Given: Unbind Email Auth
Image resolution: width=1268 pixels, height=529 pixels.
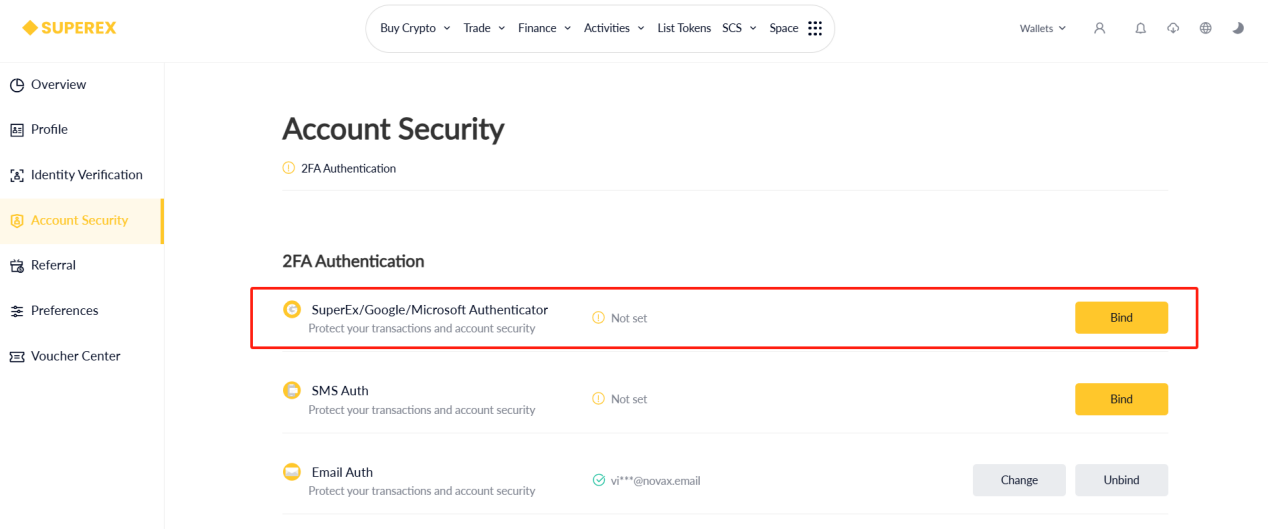Looking at the screenshot, I should tap(1121, 480).
